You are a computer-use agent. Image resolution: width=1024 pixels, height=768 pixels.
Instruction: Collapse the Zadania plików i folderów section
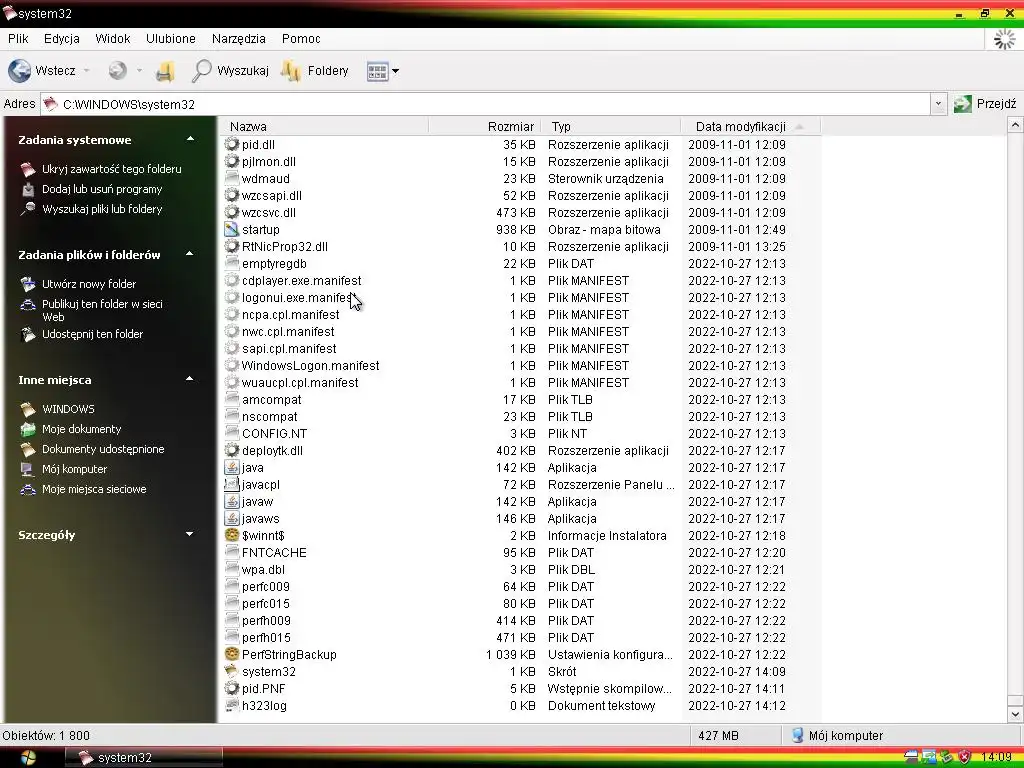pyautogui.click(x=190, y=254)
